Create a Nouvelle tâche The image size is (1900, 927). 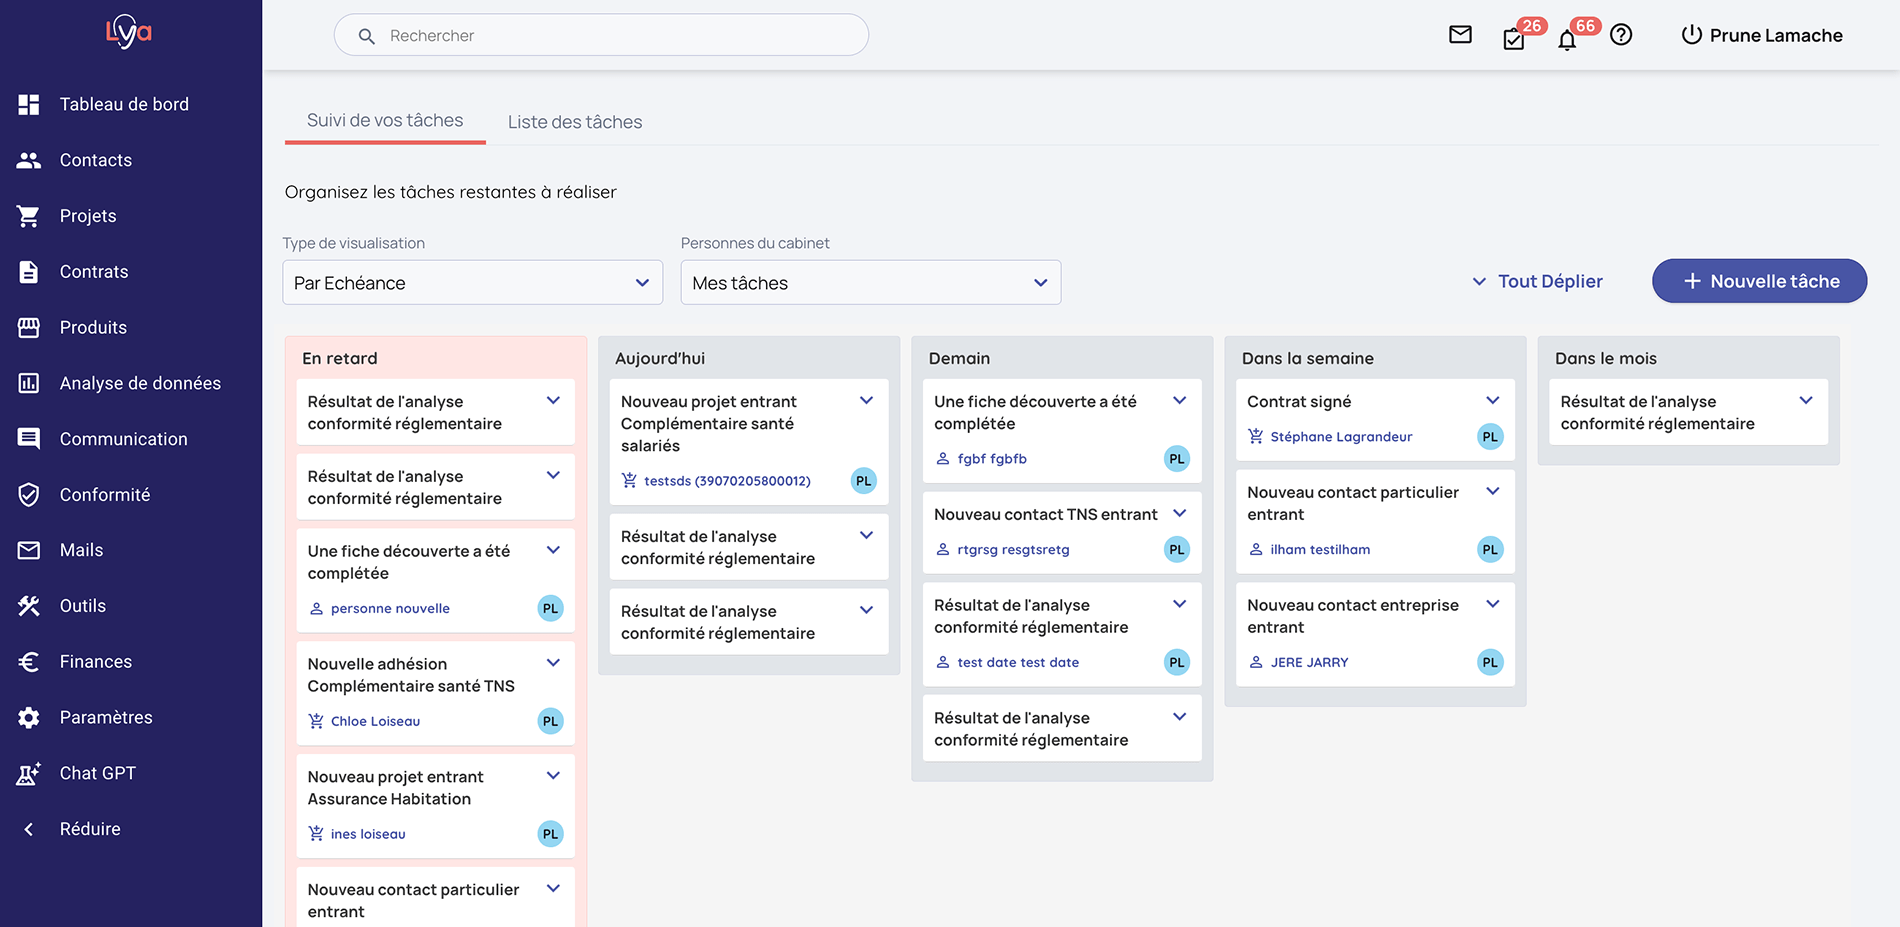(1759, 281)
